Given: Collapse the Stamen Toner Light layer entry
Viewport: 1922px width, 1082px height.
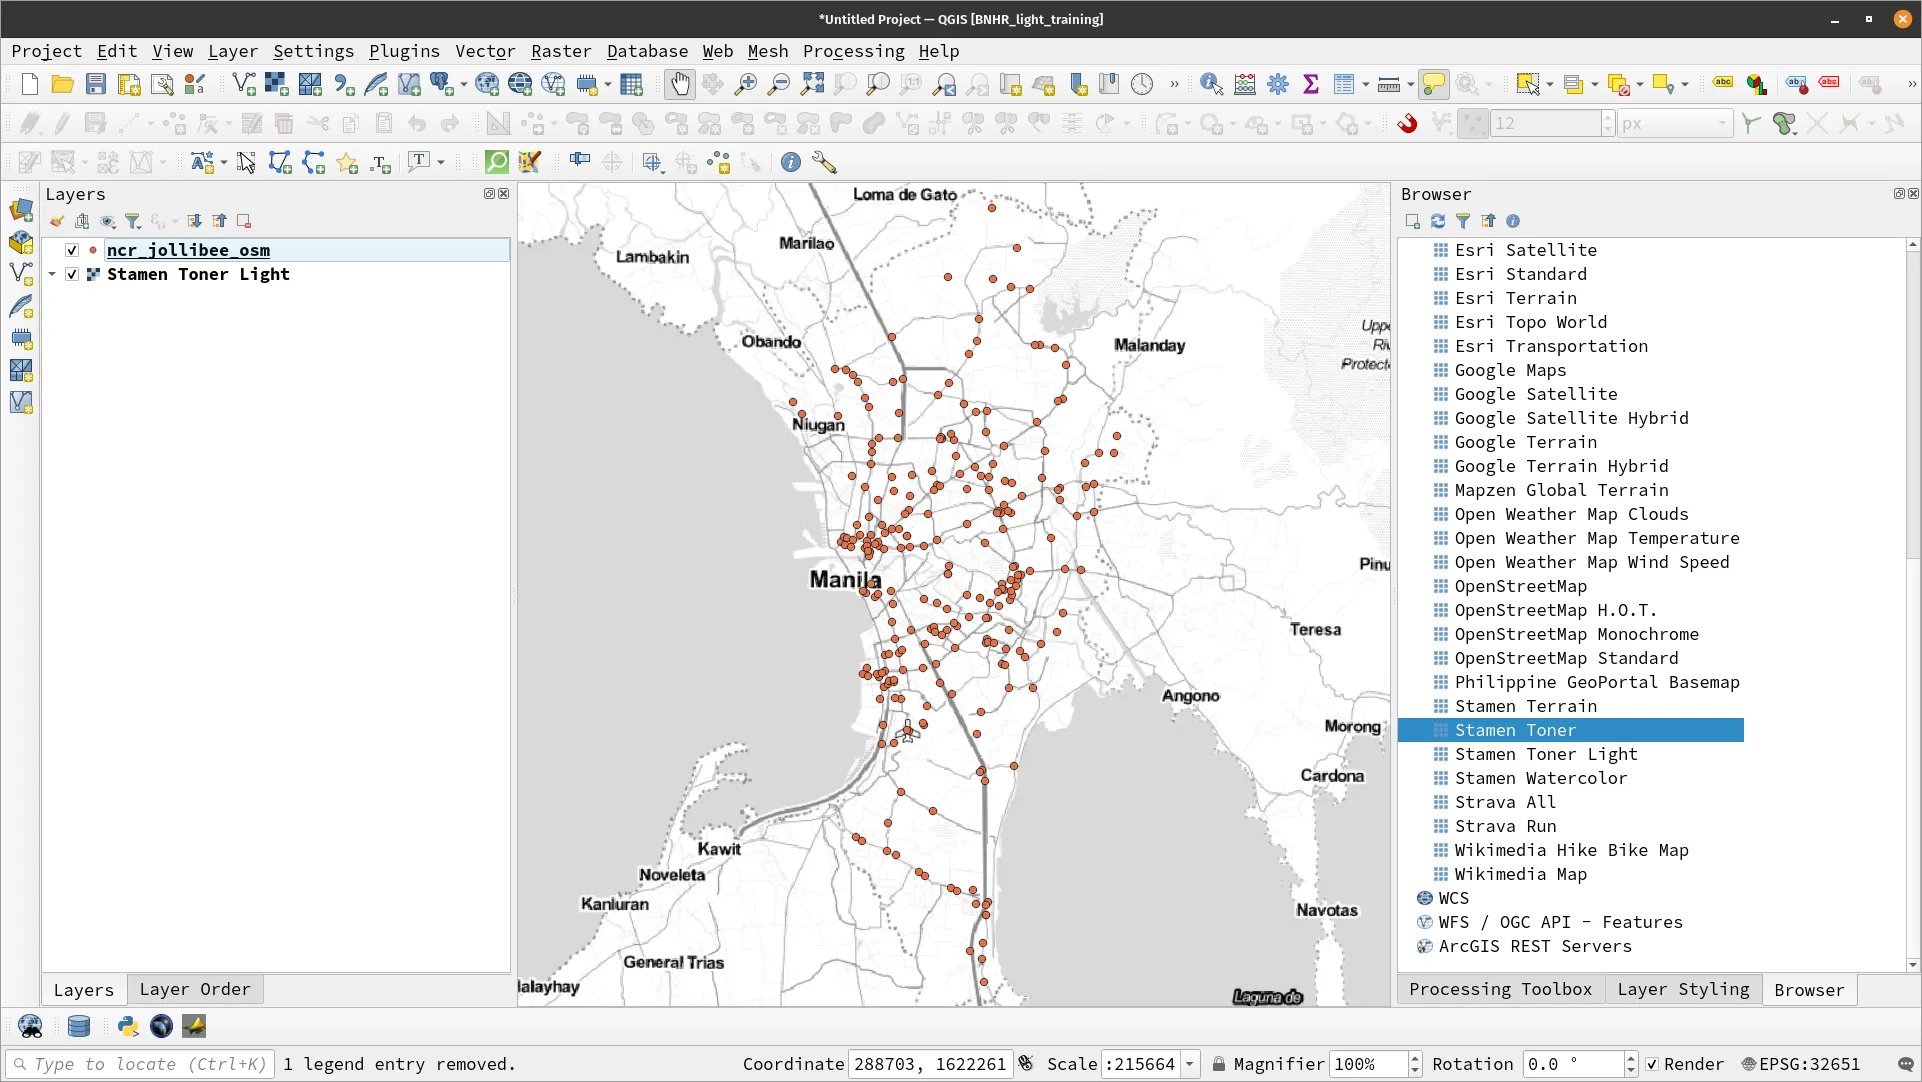Looking at the screenshot, I should point(52,274).
